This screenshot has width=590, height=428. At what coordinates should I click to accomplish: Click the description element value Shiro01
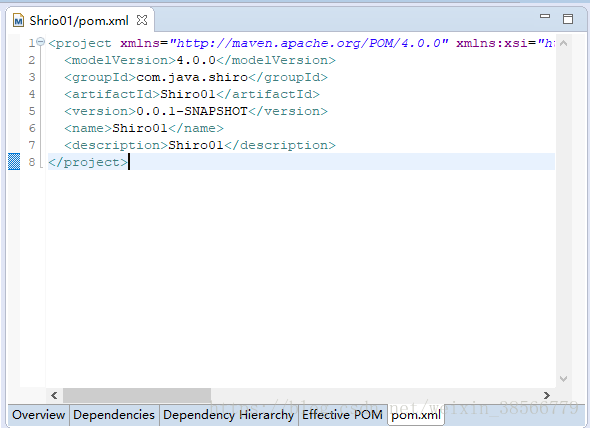tap(196, 145)
